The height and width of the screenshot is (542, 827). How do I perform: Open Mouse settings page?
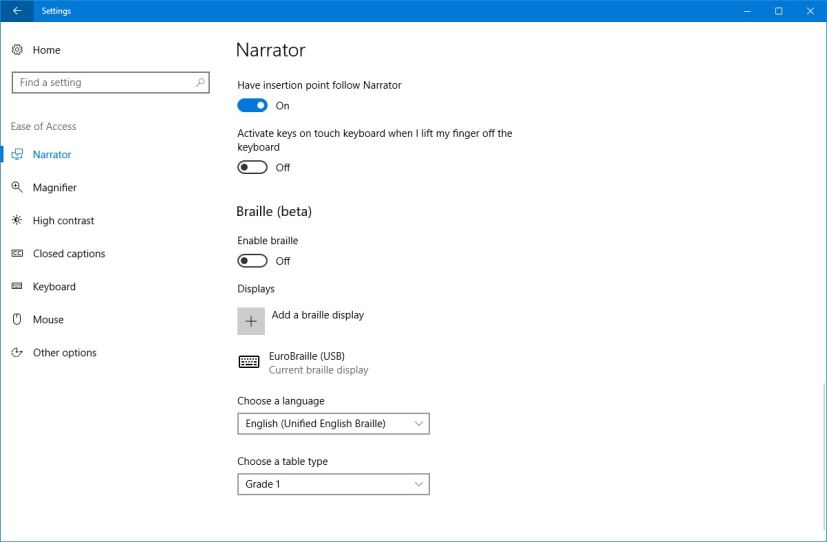pos(48,320)
